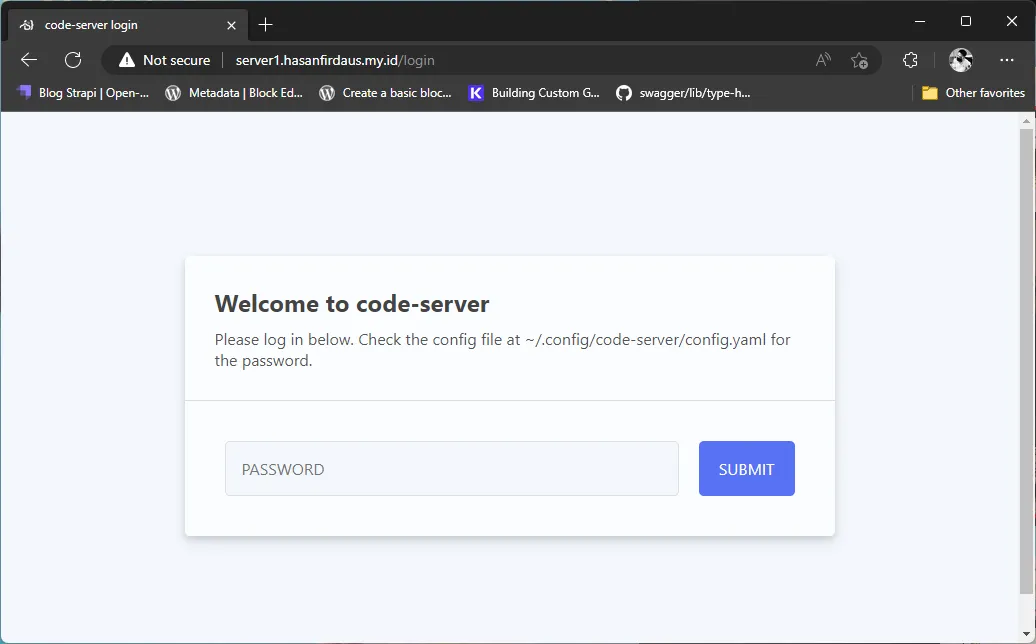Viewport: 1036px width, 644px height.
Task: Reload the code-server login page
Action: pos(72,60)
